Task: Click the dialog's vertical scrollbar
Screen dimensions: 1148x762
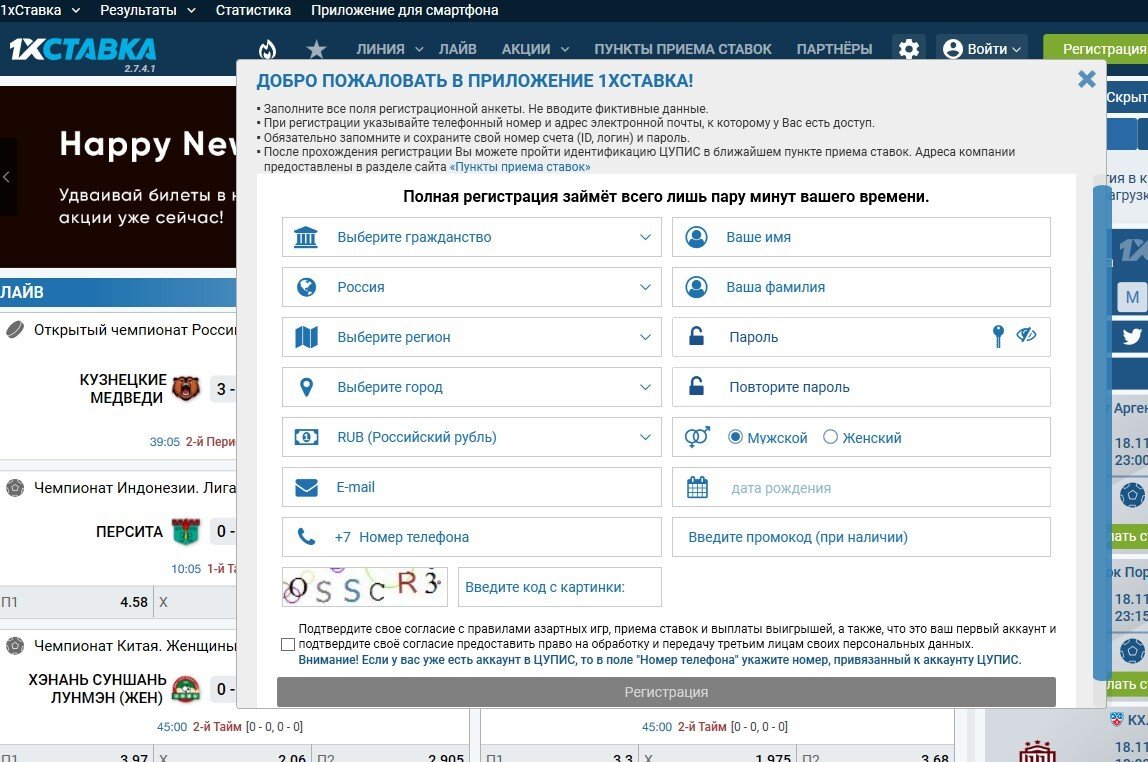Action: tap(1101, 430)
